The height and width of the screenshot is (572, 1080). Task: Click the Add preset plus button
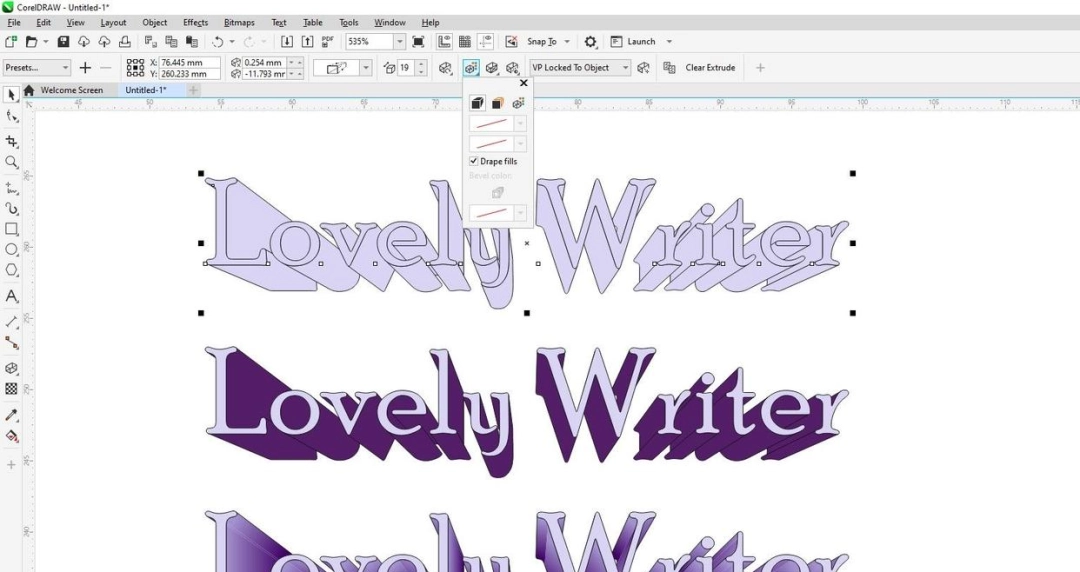[x=85, y=68]
